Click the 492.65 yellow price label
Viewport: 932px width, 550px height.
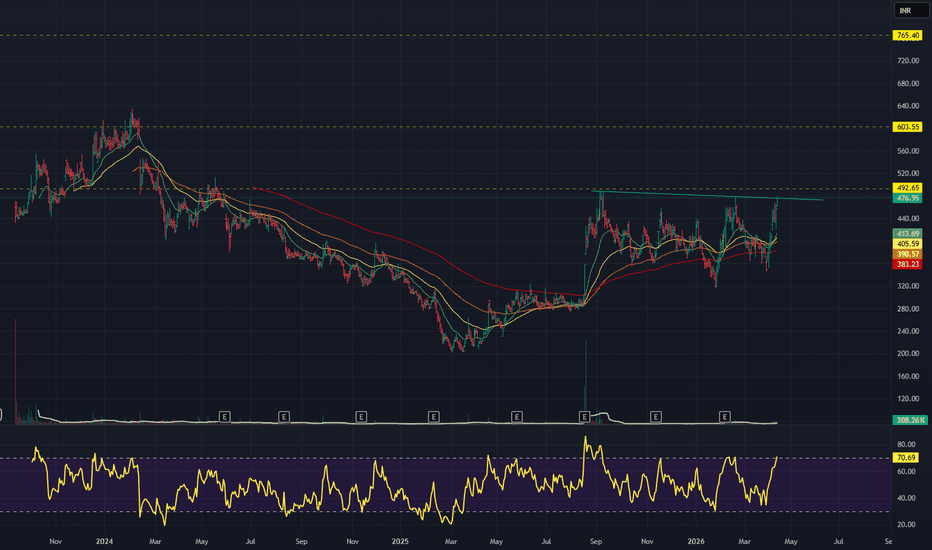click(x=907, y=188)
